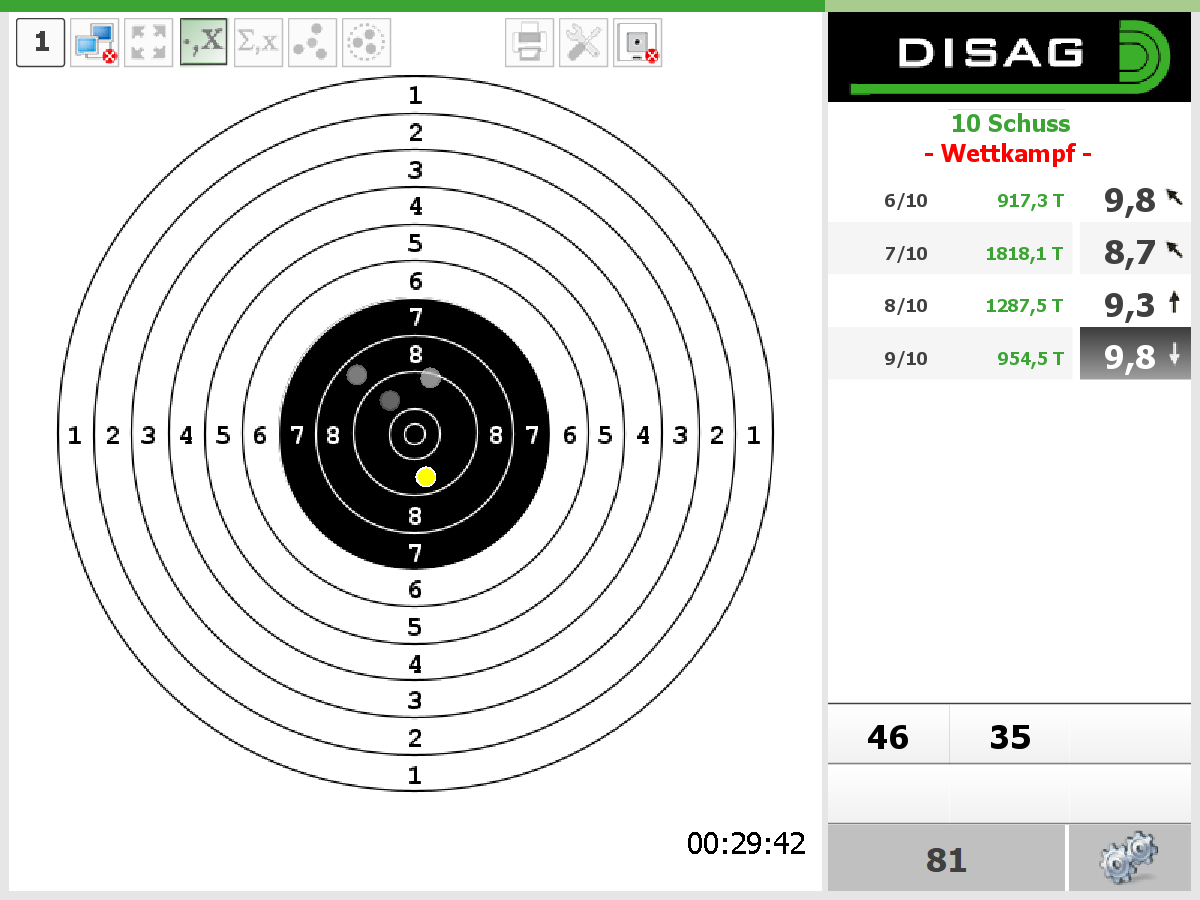Image resolution: width=1200 pixels, height=900 pixels.
Task: Toggle the sum decimal total icon
Action: (x=258, y=42)
